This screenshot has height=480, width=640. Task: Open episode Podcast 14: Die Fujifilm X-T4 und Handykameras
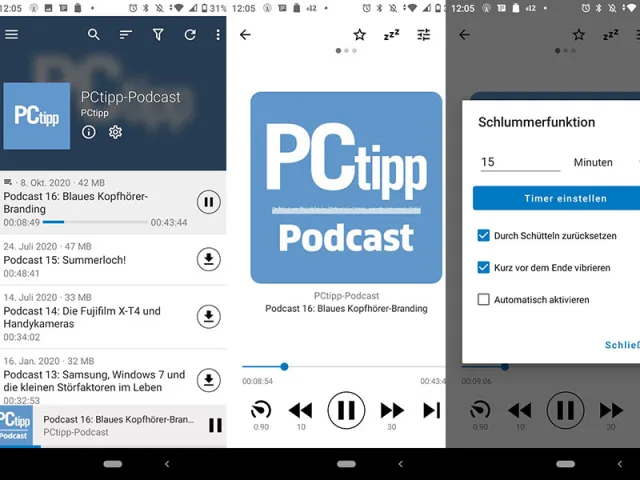pos(113,317)
